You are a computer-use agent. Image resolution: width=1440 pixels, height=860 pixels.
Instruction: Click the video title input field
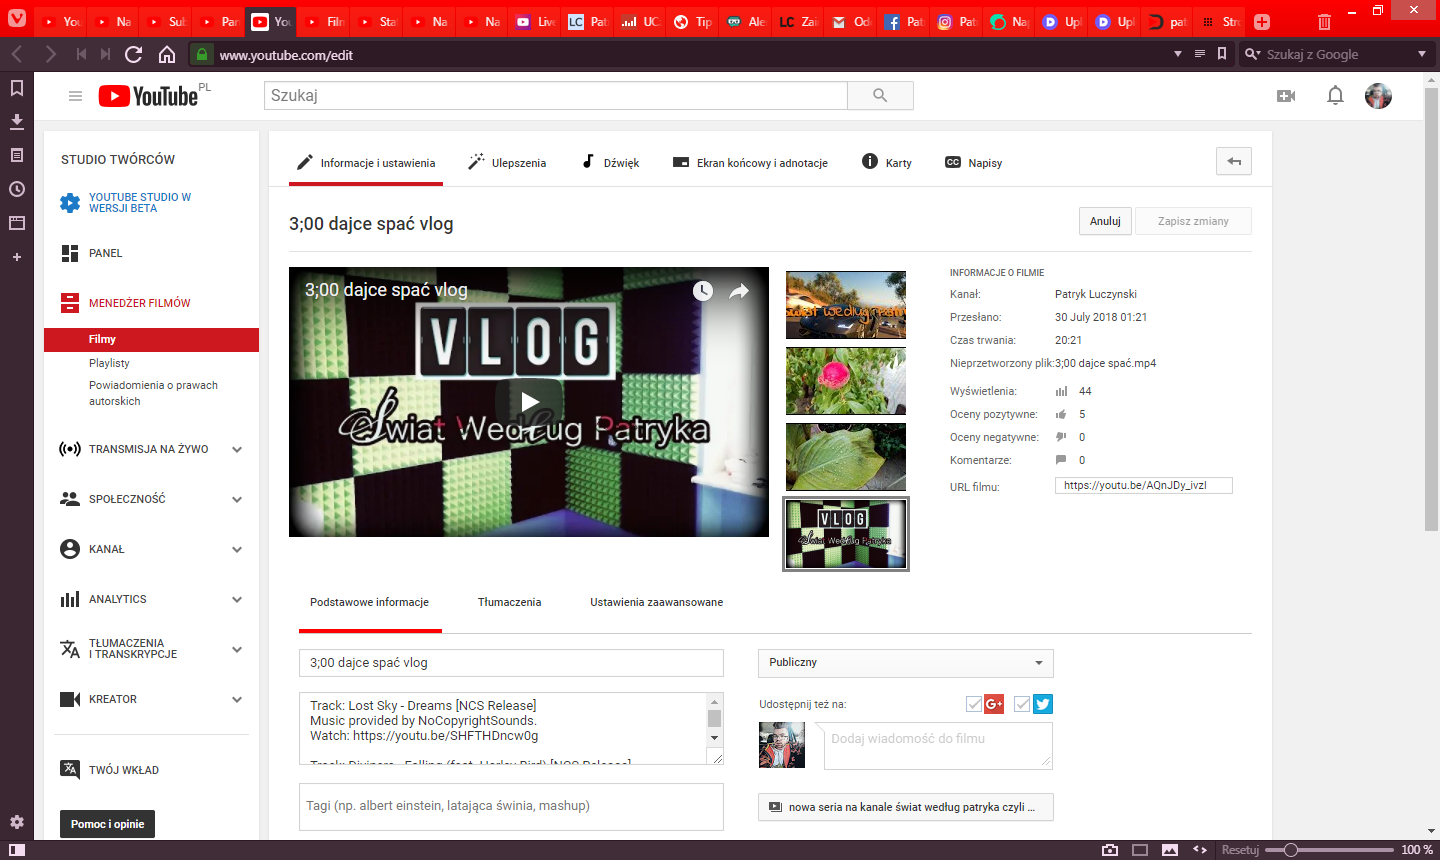tap(511, 663)
